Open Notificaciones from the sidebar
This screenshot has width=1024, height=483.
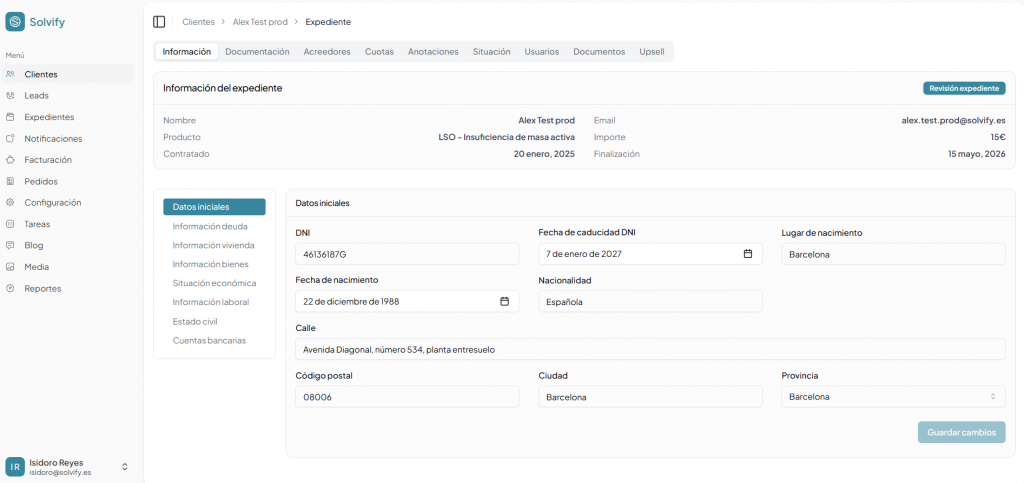[53, 138]
